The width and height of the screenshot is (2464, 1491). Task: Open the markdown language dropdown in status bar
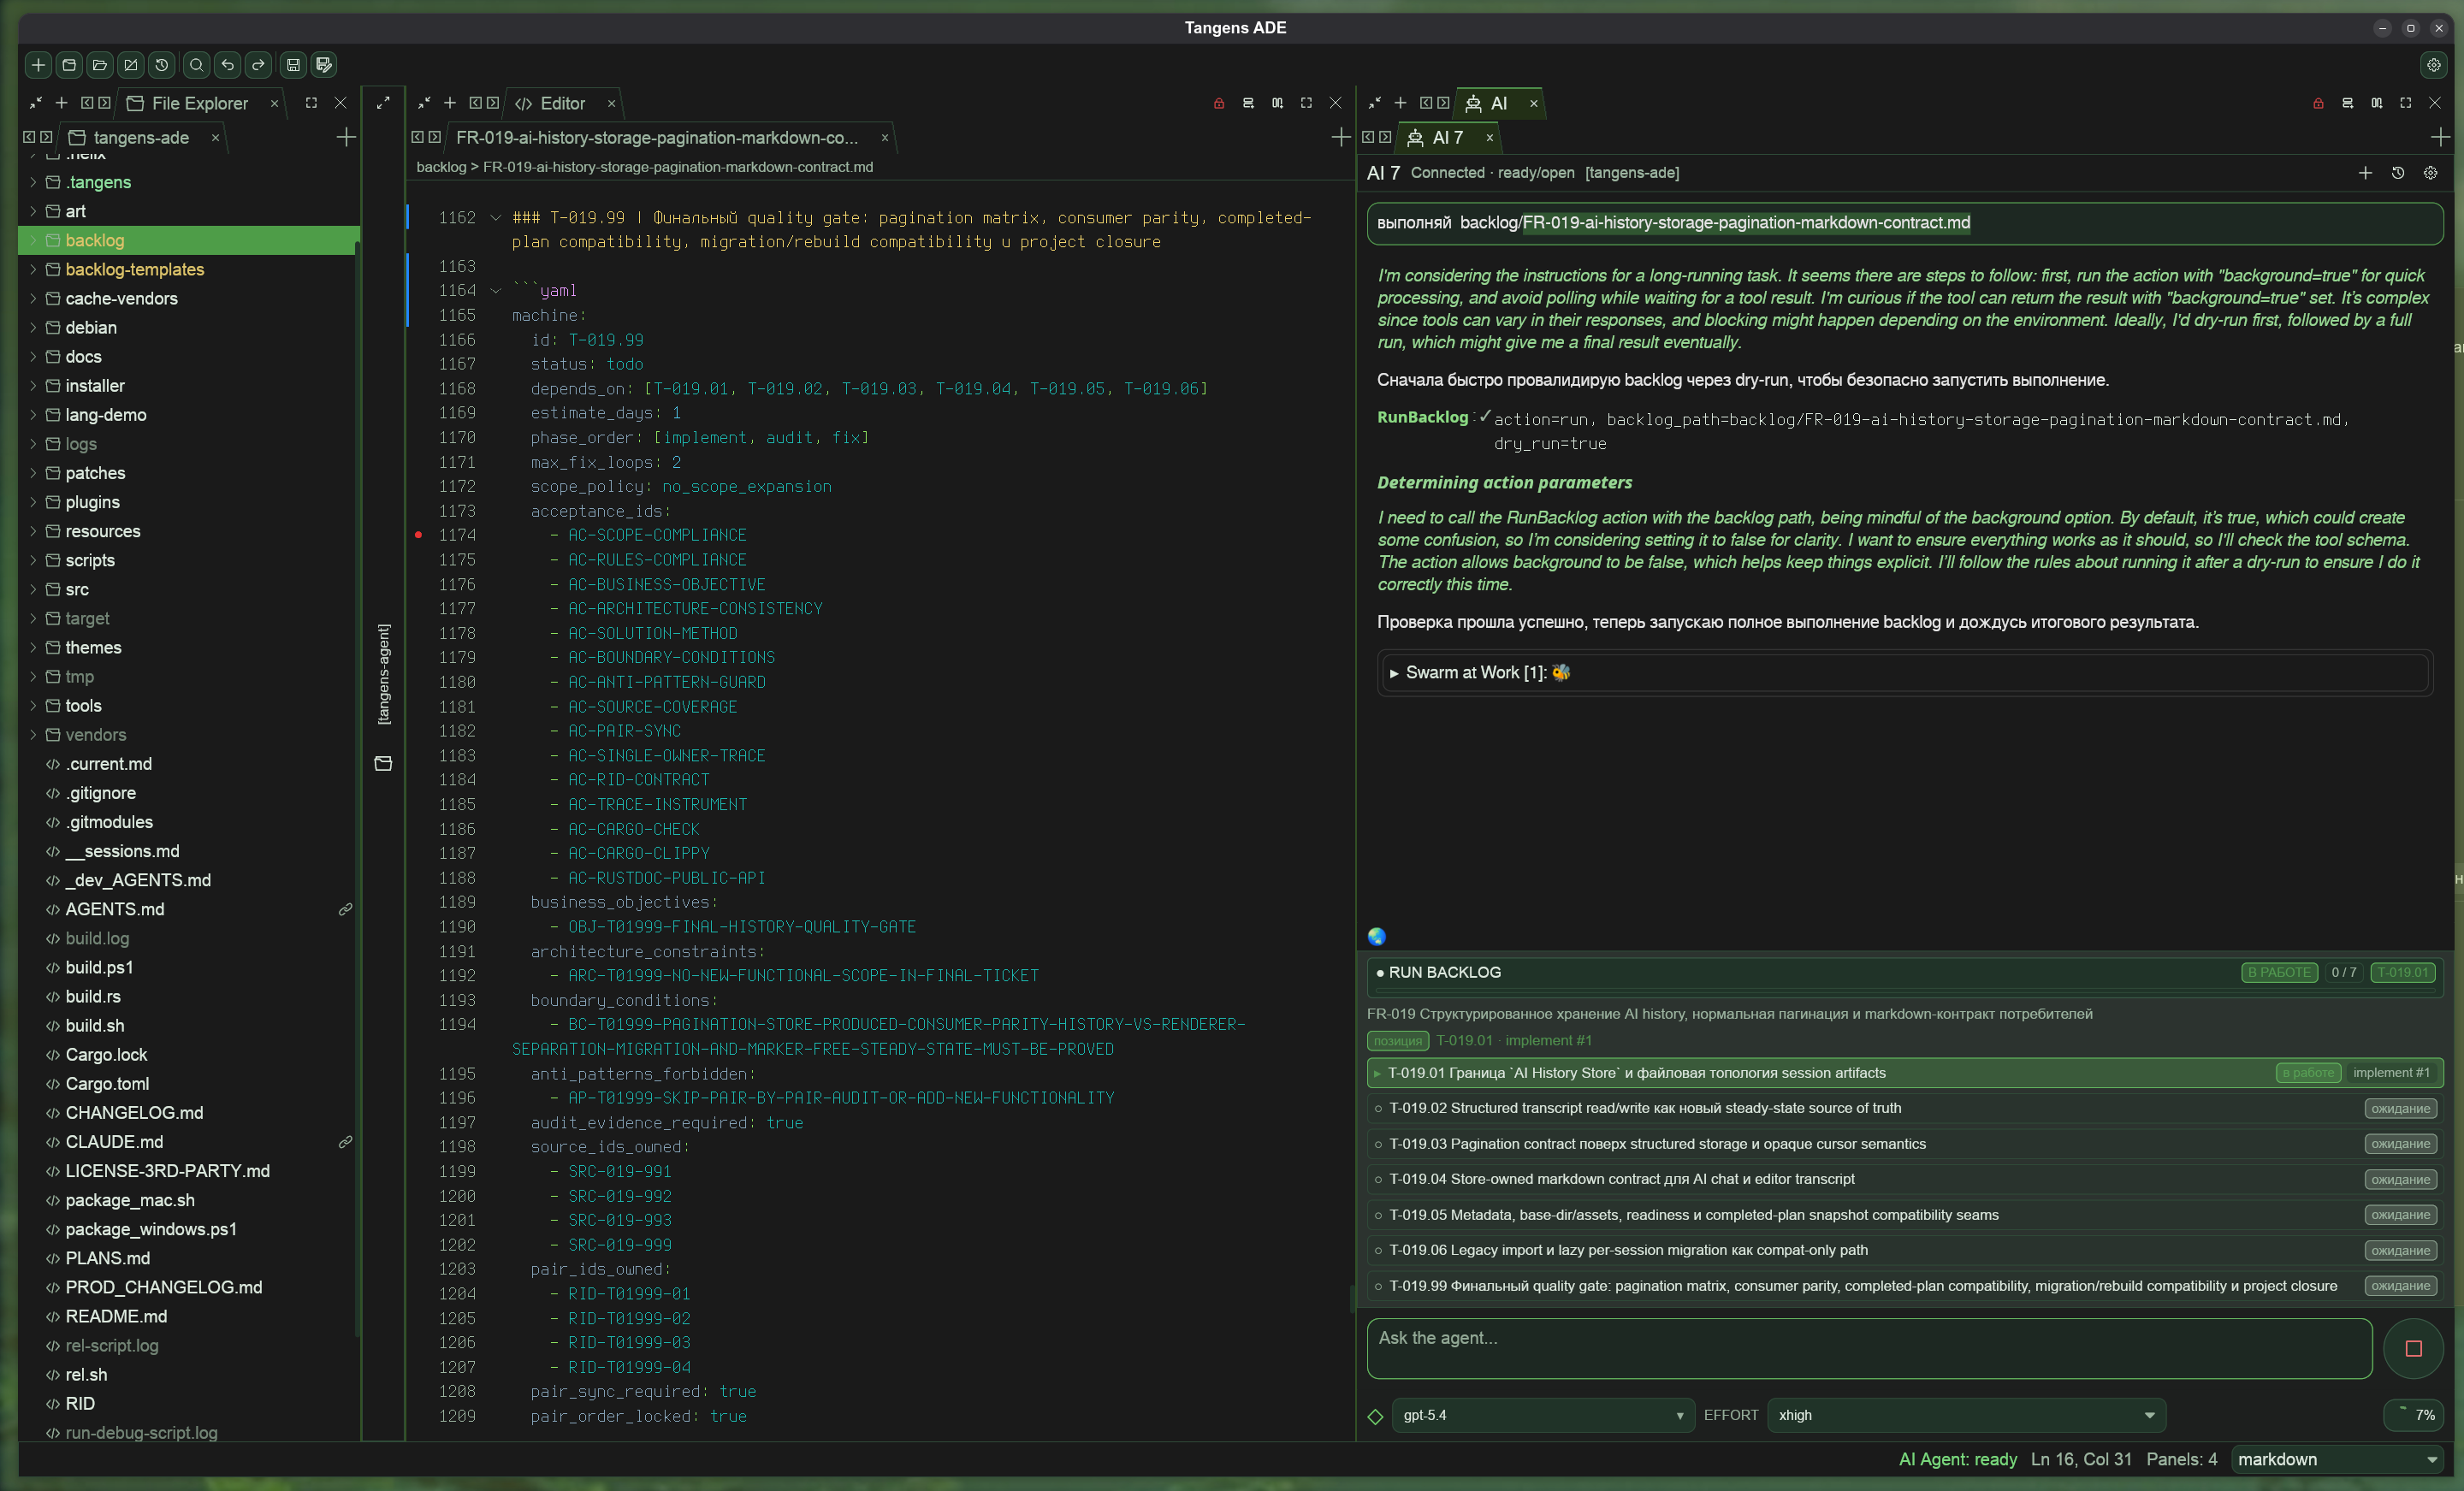click(2337, 1460)
